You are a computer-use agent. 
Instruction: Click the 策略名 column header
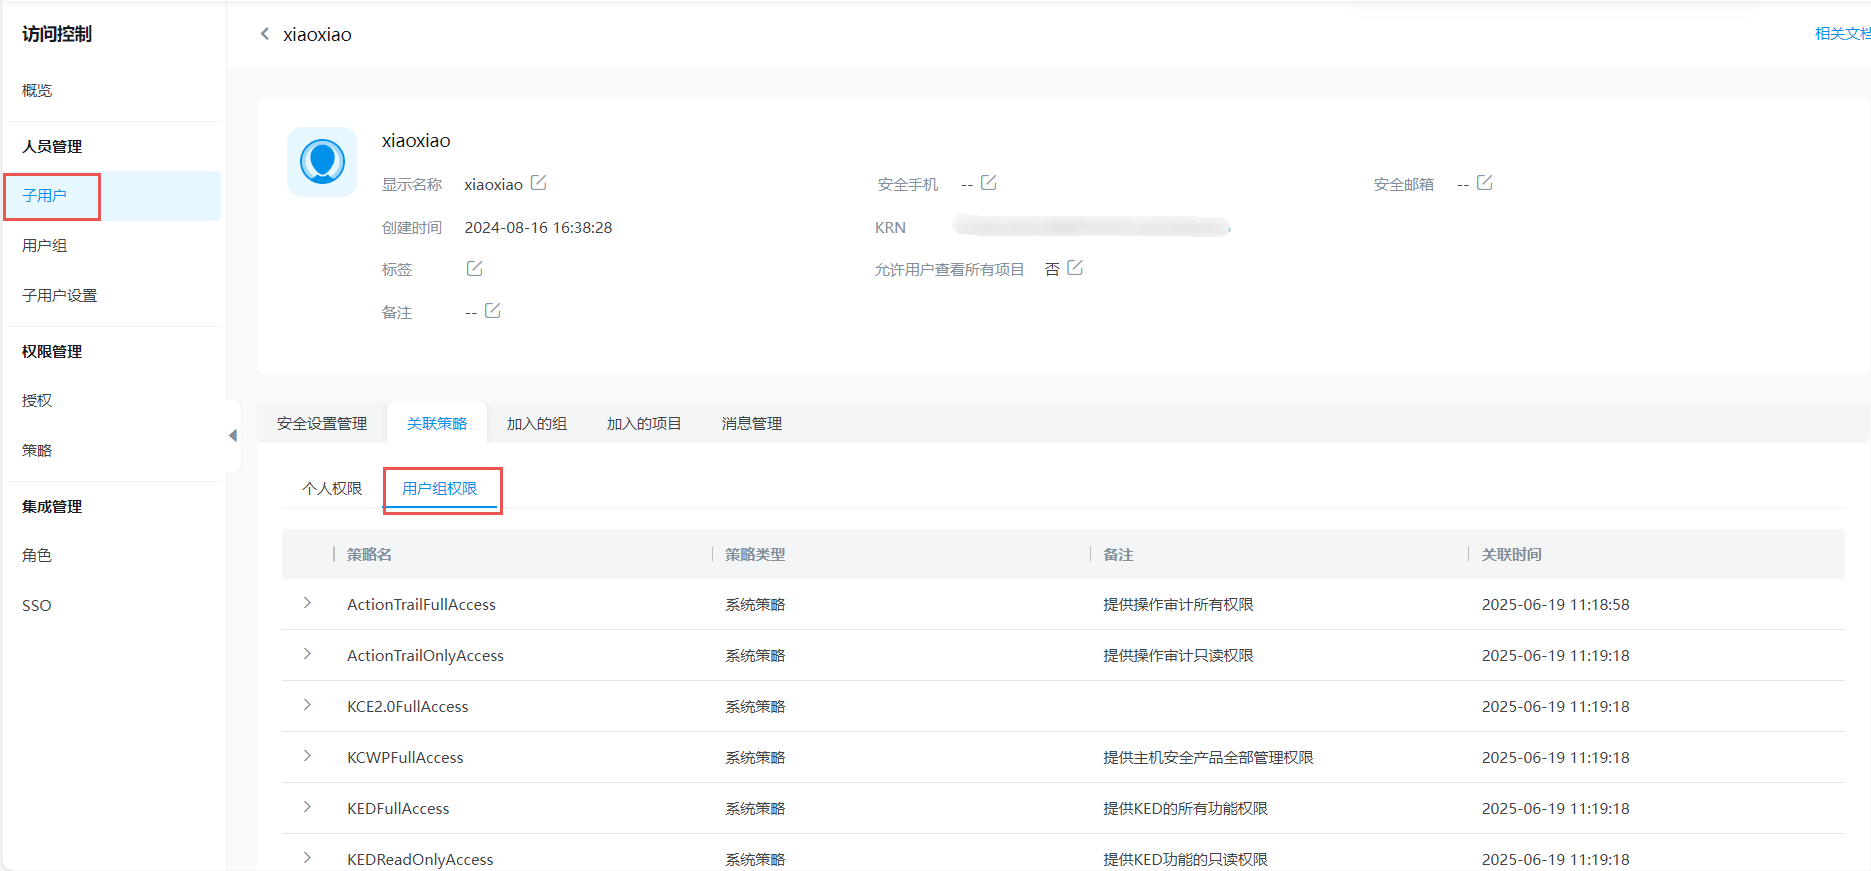(x=369, y=555)
